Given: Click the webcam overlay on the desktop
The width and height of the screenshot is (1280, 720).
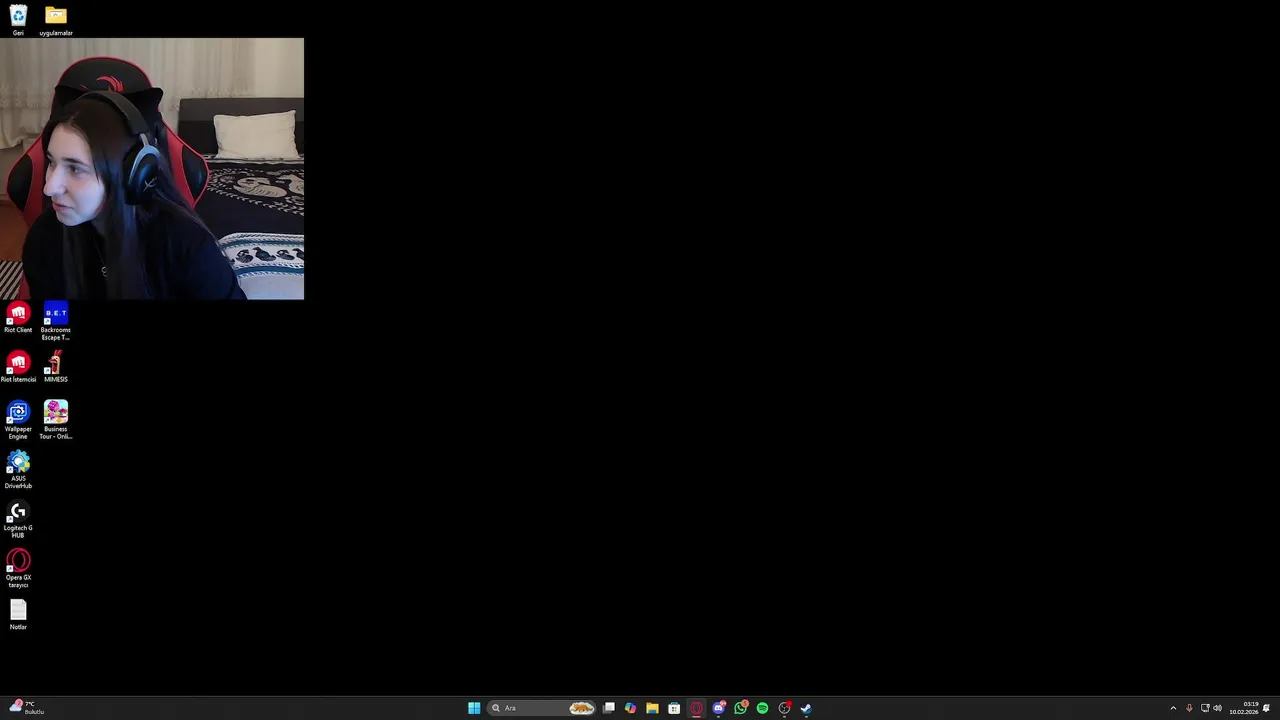Looking at the screenshot, I should point(152,169).
